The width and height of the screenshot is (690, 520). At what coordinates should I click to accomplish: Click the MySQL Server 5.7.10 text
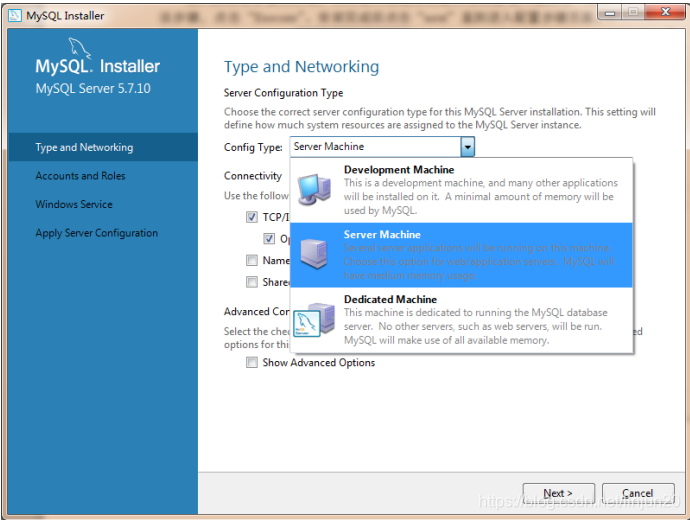(93, 88)
